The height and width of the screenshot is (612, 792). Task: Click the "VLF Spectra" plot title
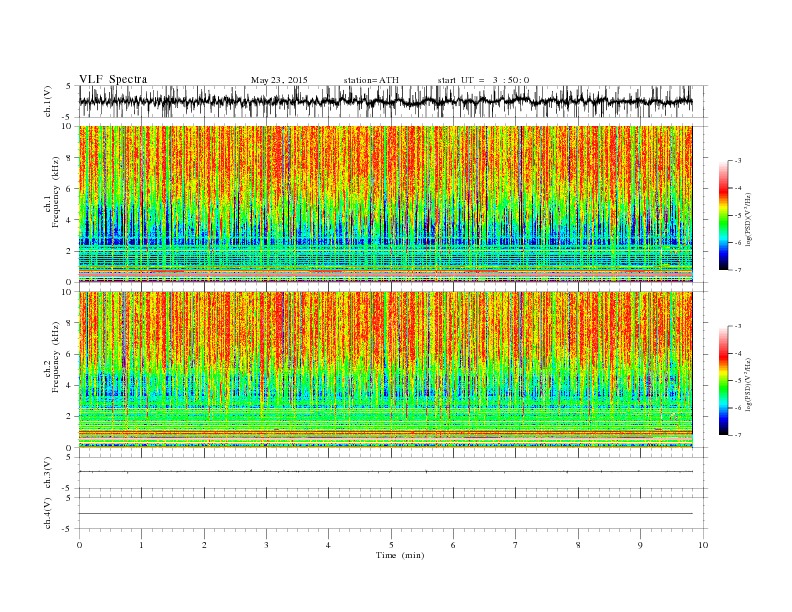coord(113,79)
